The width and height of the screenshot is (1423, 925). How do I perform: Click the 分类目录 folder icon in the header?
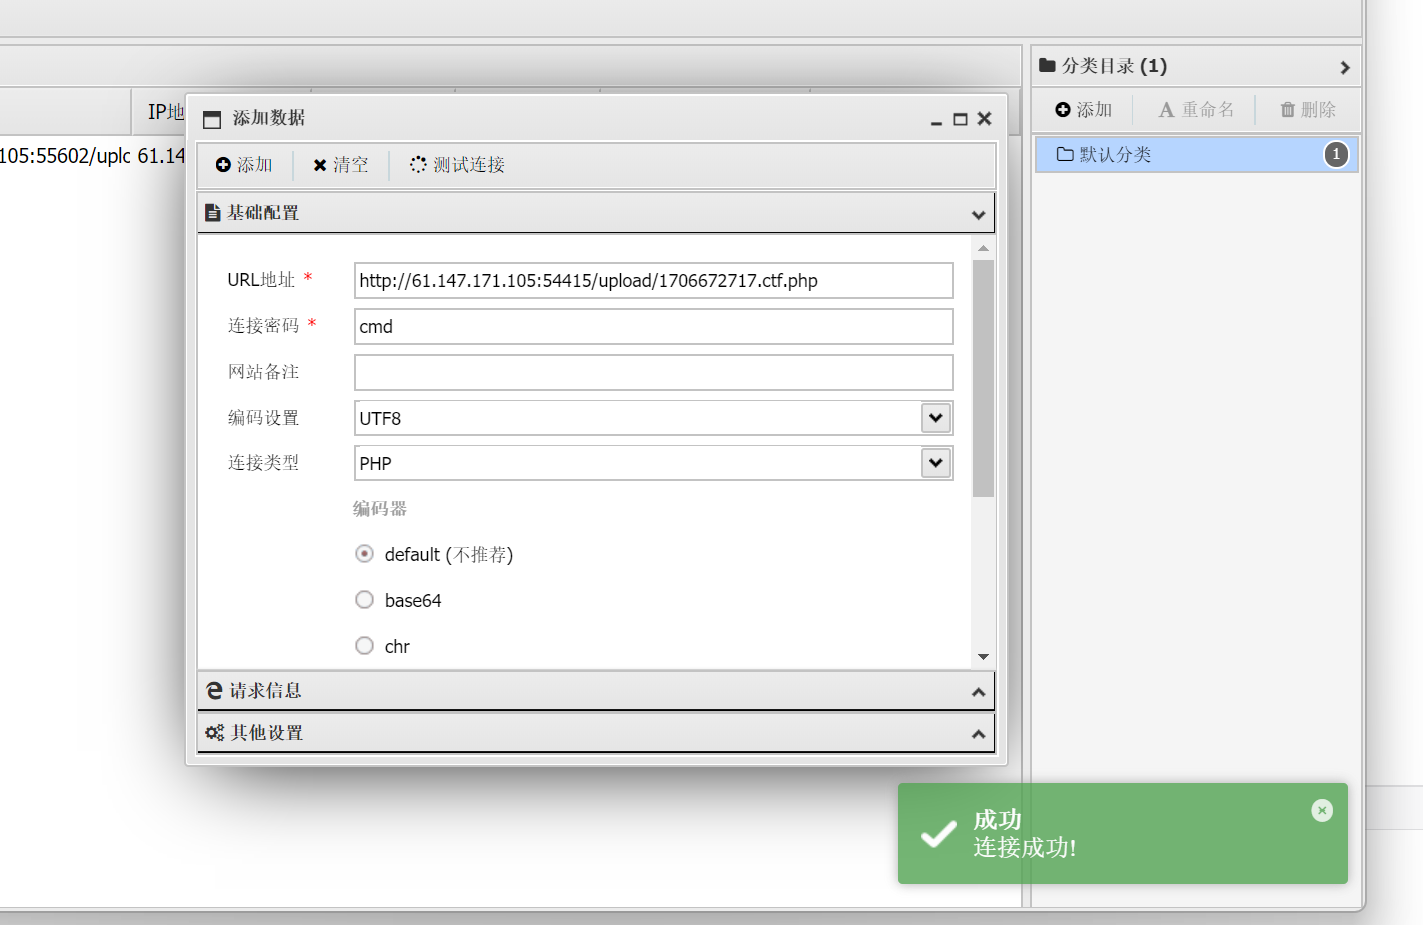pos(1047,65)
